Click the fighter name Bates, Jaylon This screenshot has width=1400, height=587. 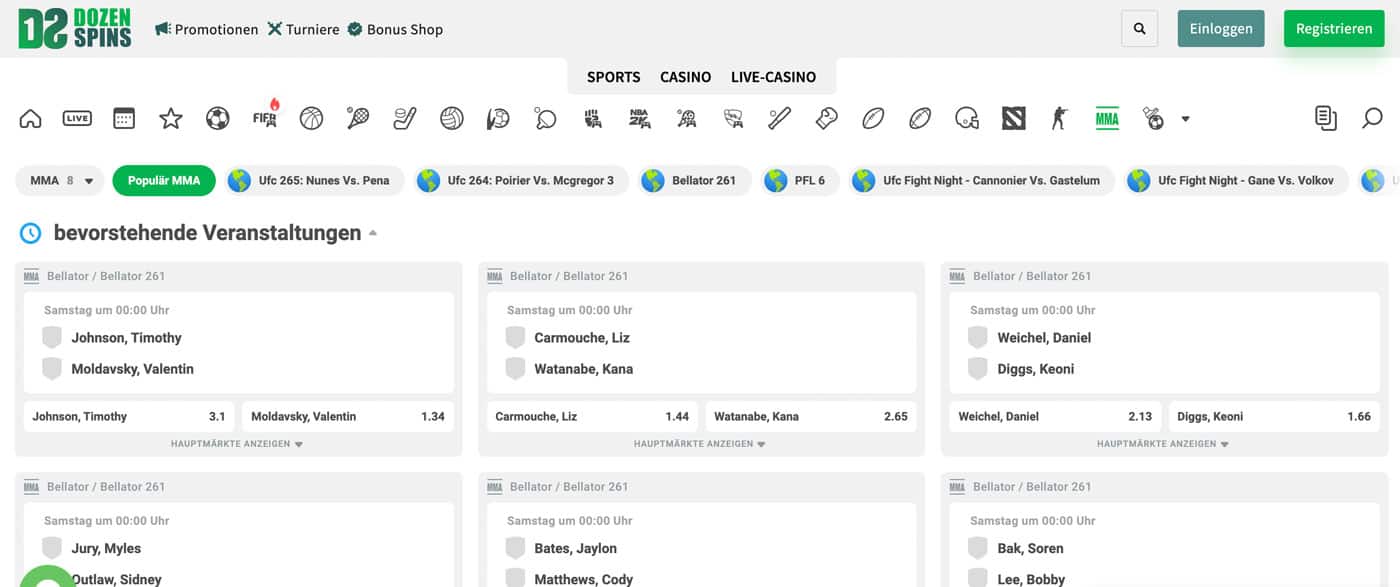click(x=576, y=548)
